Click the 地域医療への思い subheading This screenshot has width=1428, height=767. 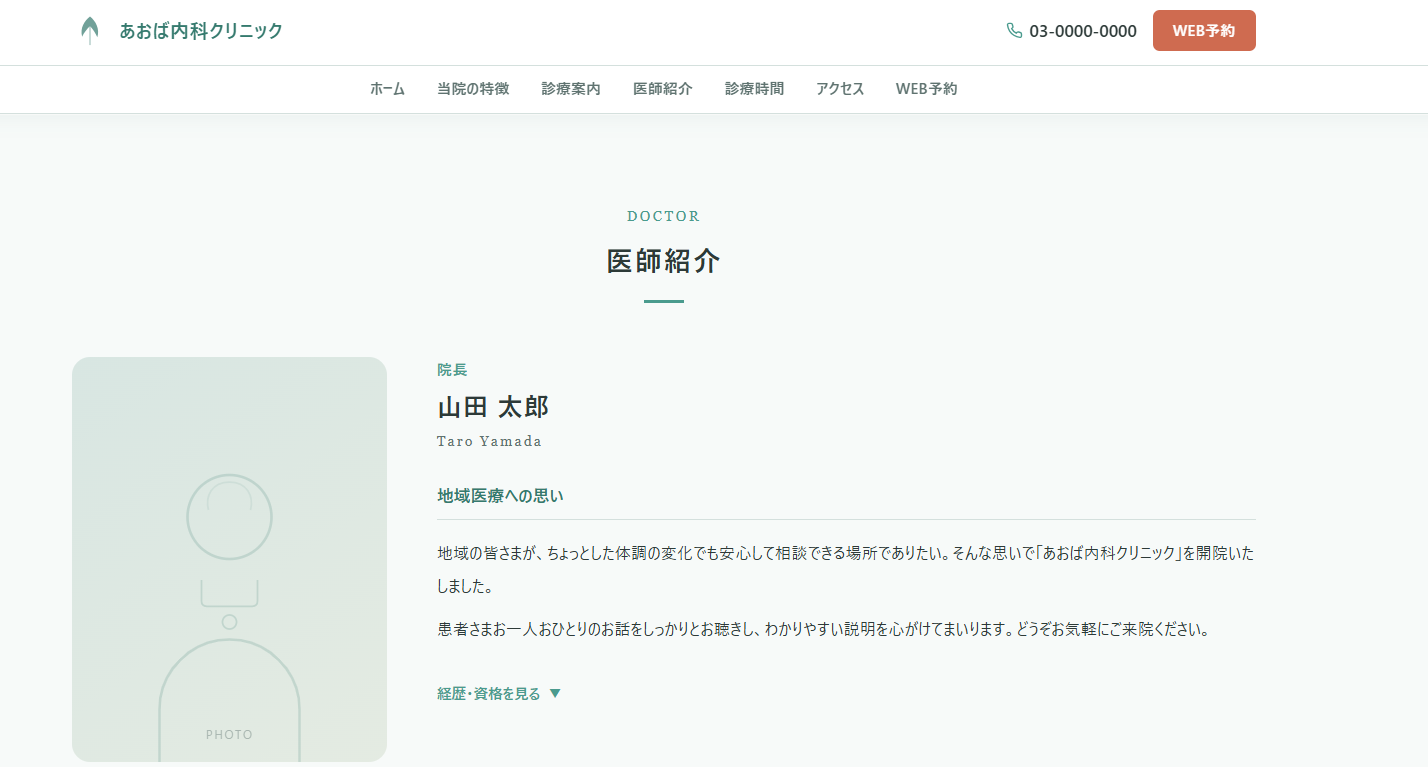500,495
